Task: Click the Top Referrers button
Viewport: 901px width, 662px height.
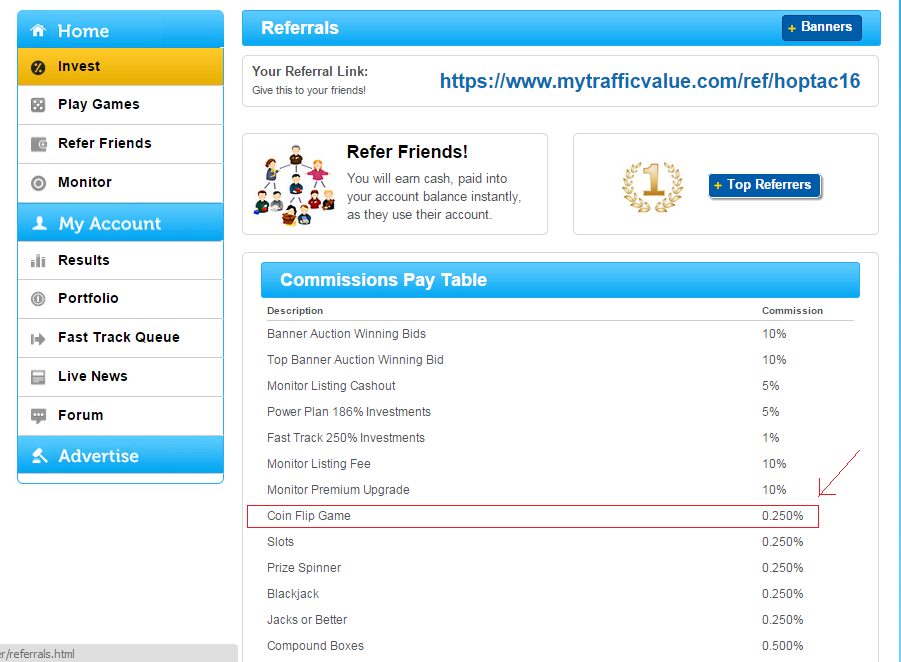Action: click(x=764, y=185)
